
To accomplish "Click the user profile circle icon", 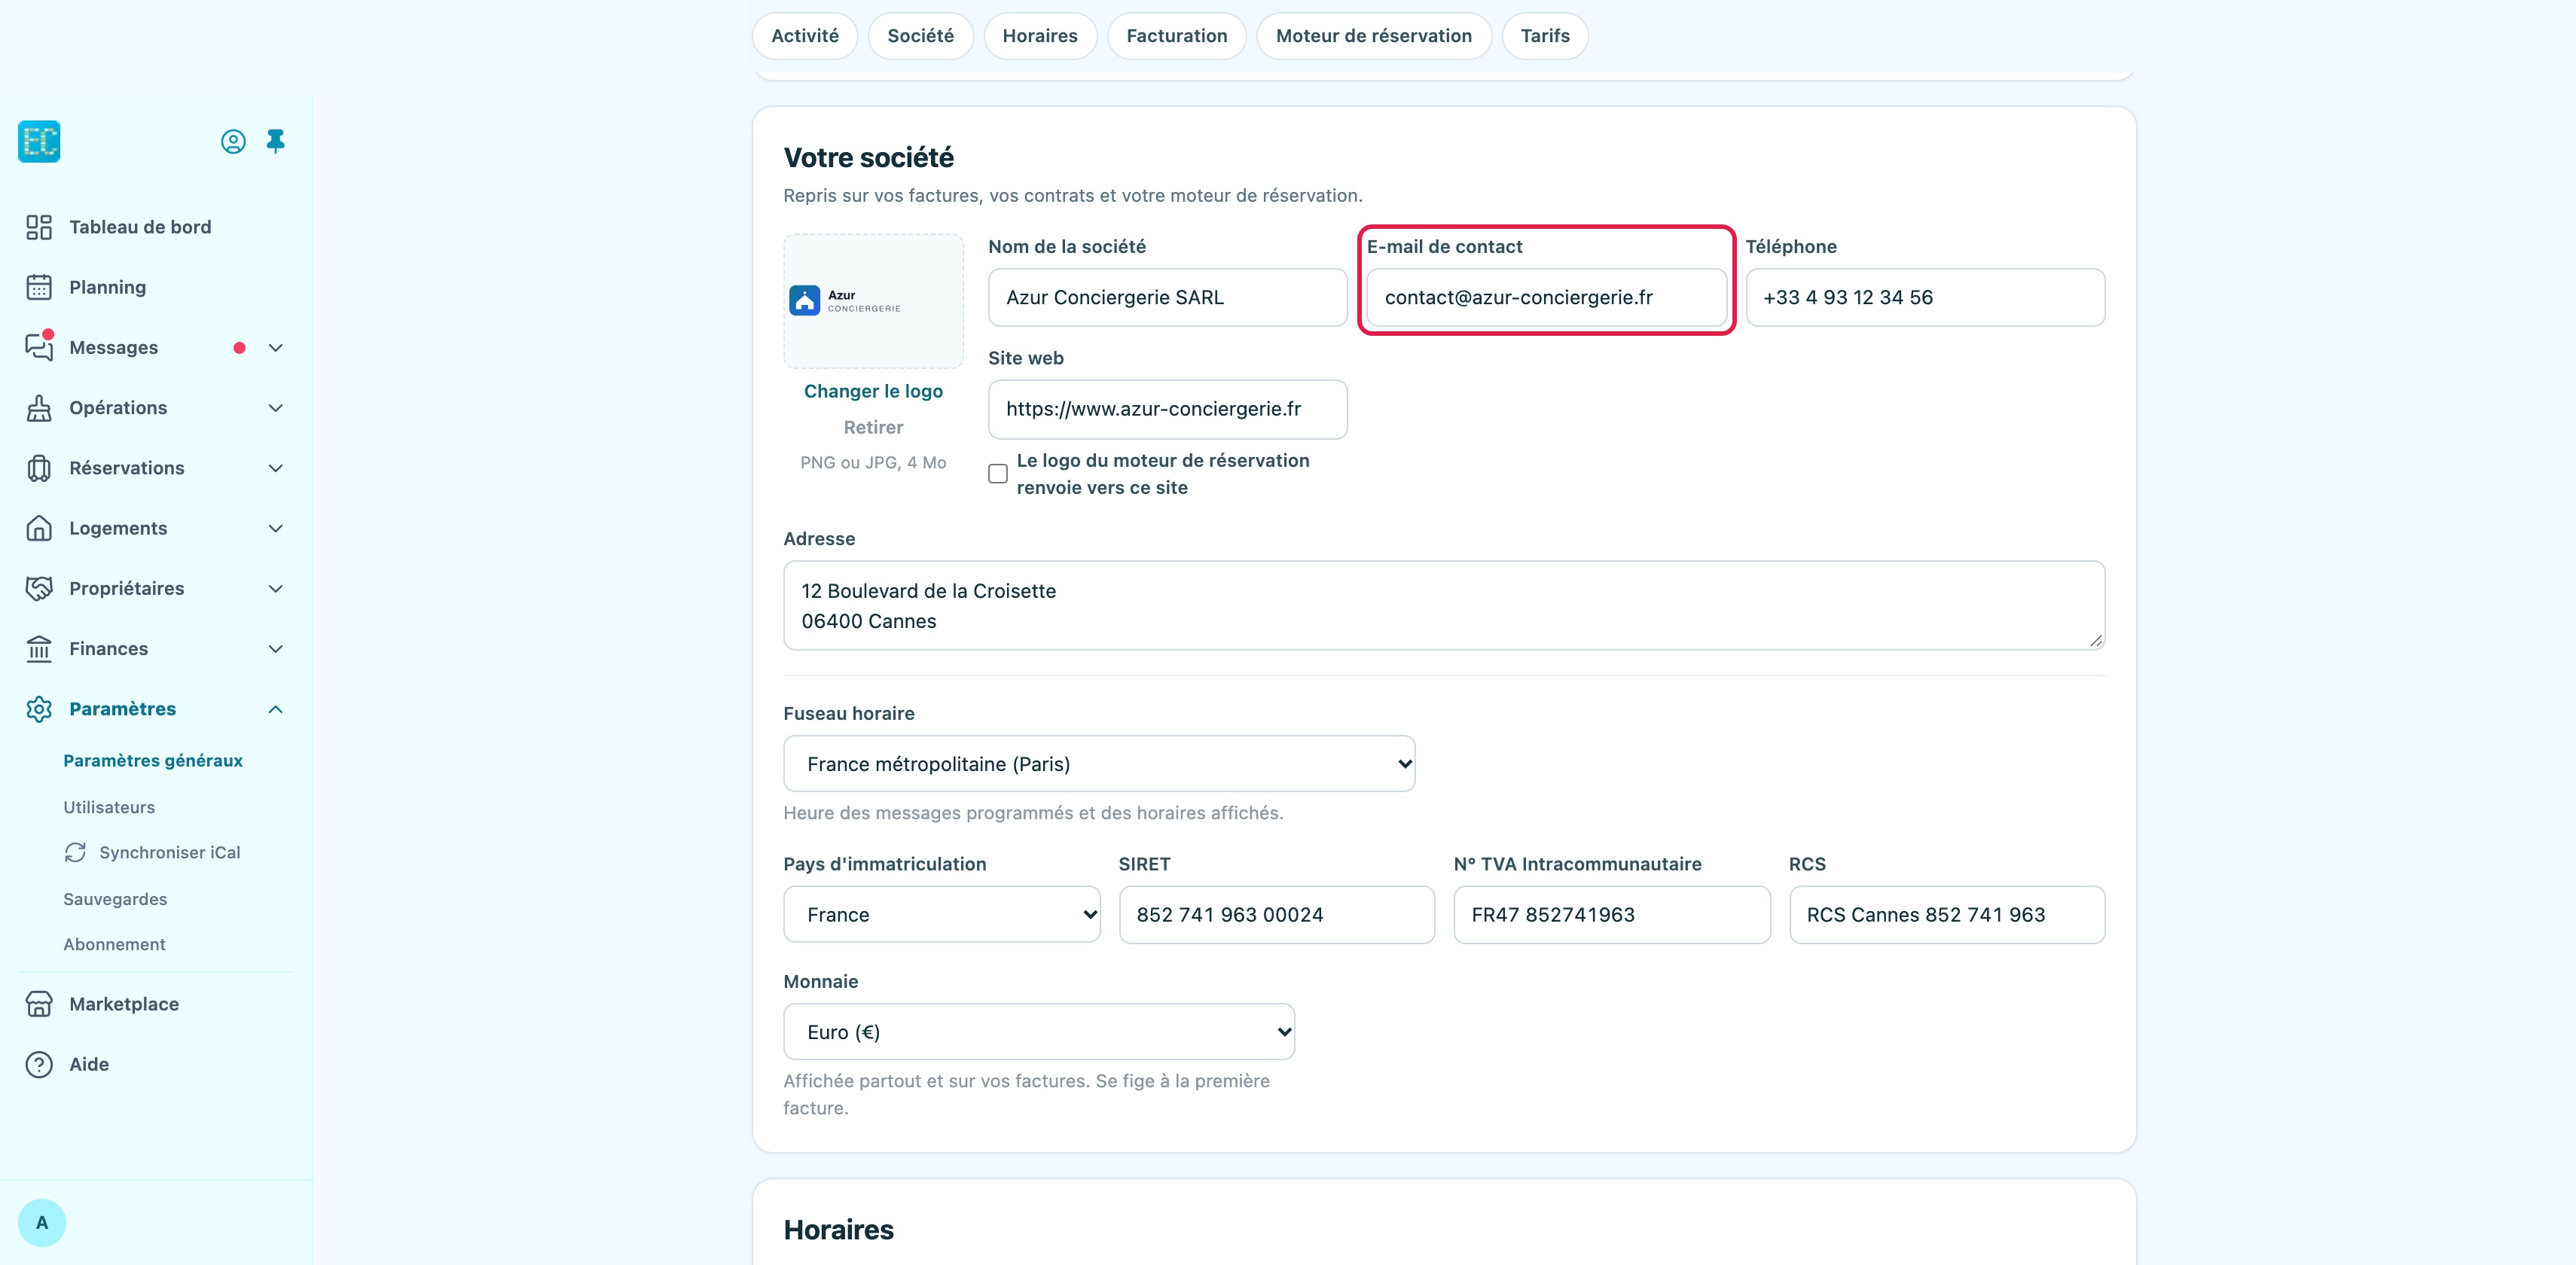I will point(233,142).
